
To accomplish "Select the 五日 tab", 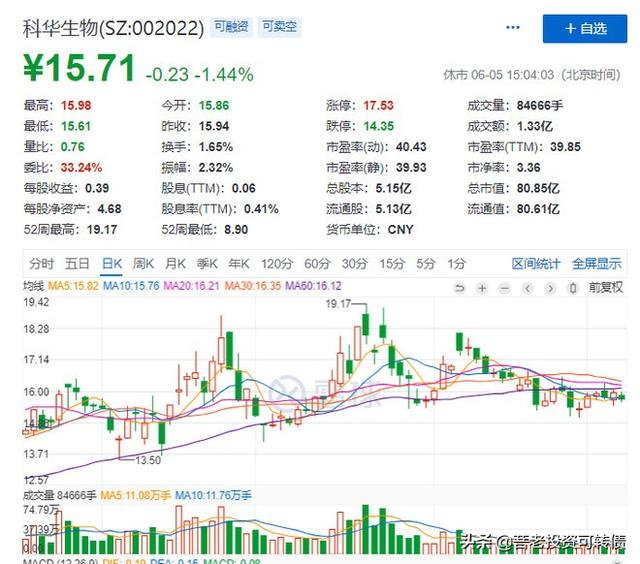I will click(x=77, y=264).
